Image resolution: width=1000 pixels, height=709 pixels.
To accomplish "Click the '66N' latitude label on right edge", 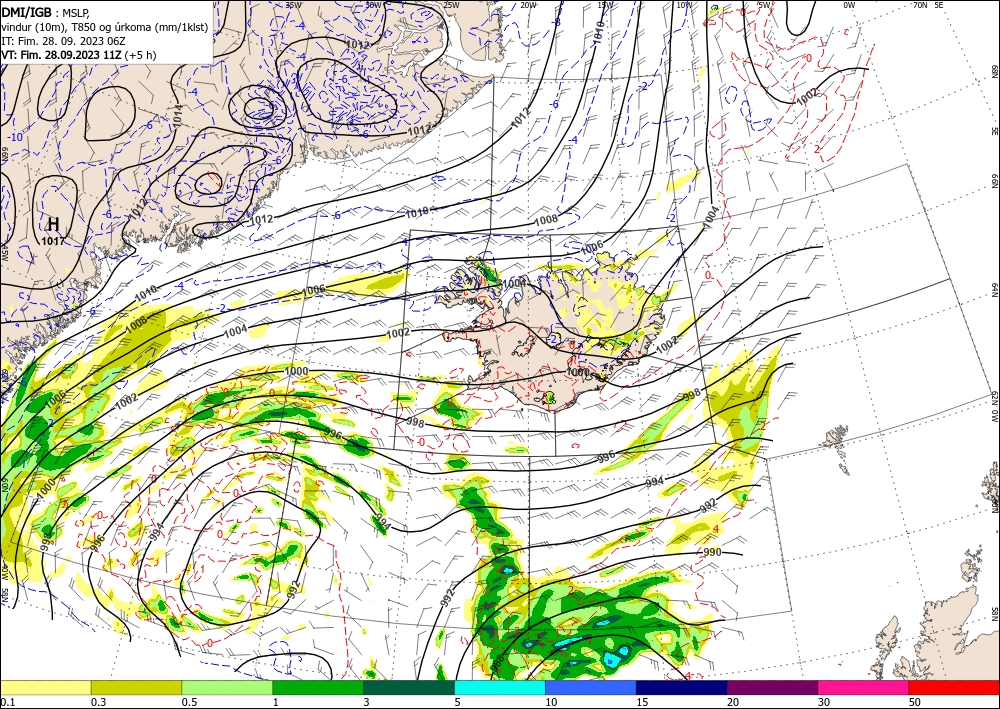I will (995, 181).
